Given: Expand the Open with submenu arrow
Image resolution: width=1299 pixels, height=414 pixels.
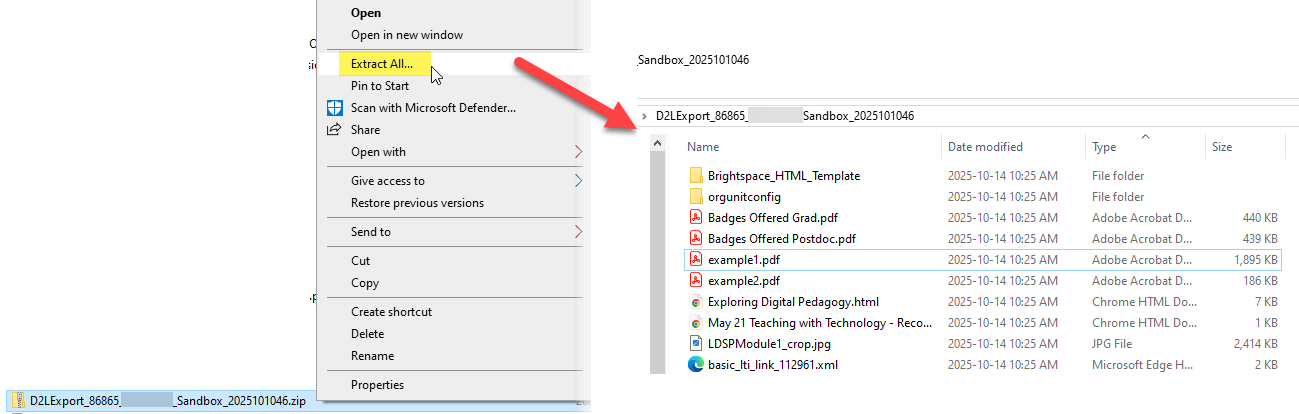Looking at the screenshot, I should 578,152.
